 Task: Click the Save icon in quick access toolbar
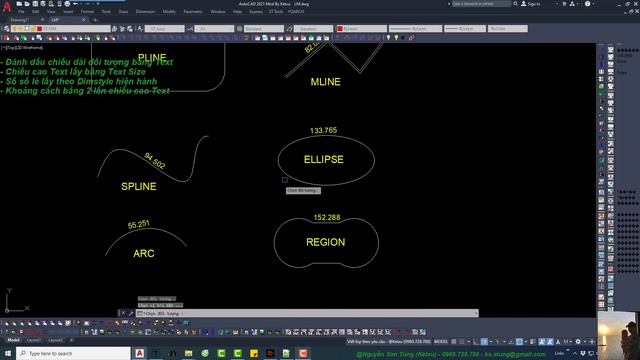(35, 4)
